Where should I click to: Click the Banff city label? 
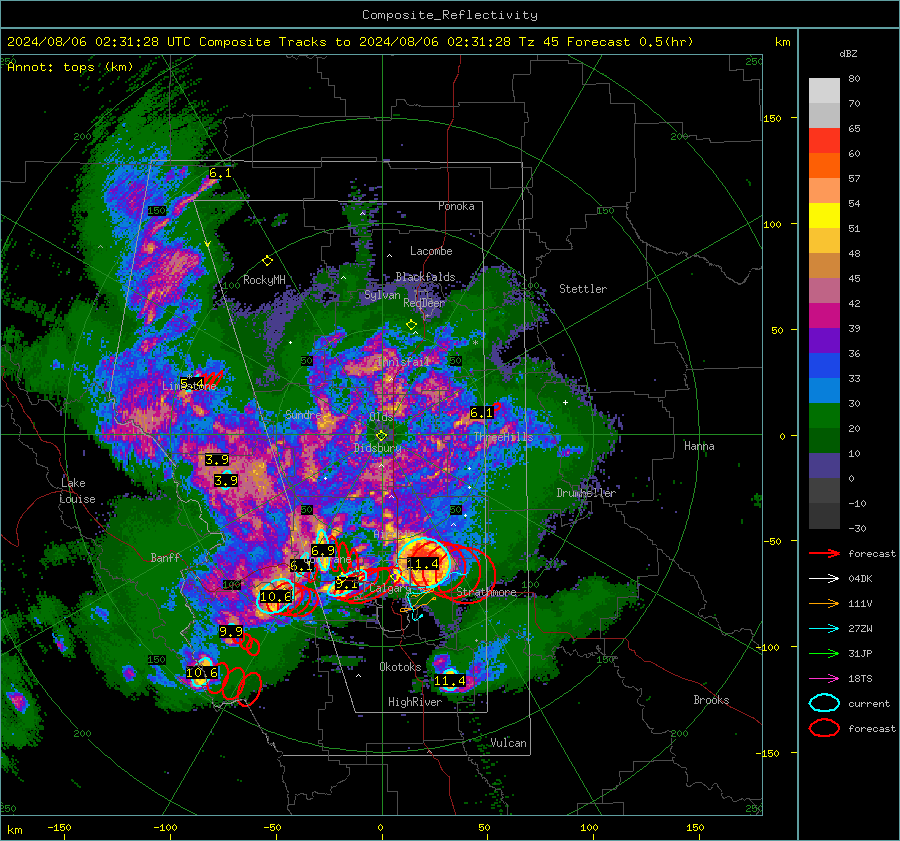165,558
